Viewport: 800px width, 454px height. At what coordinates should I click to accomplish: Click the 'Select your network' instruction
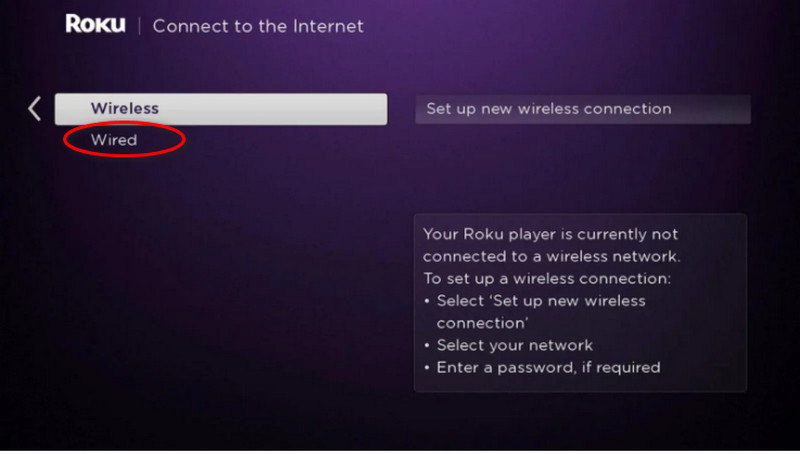point(515,345)
